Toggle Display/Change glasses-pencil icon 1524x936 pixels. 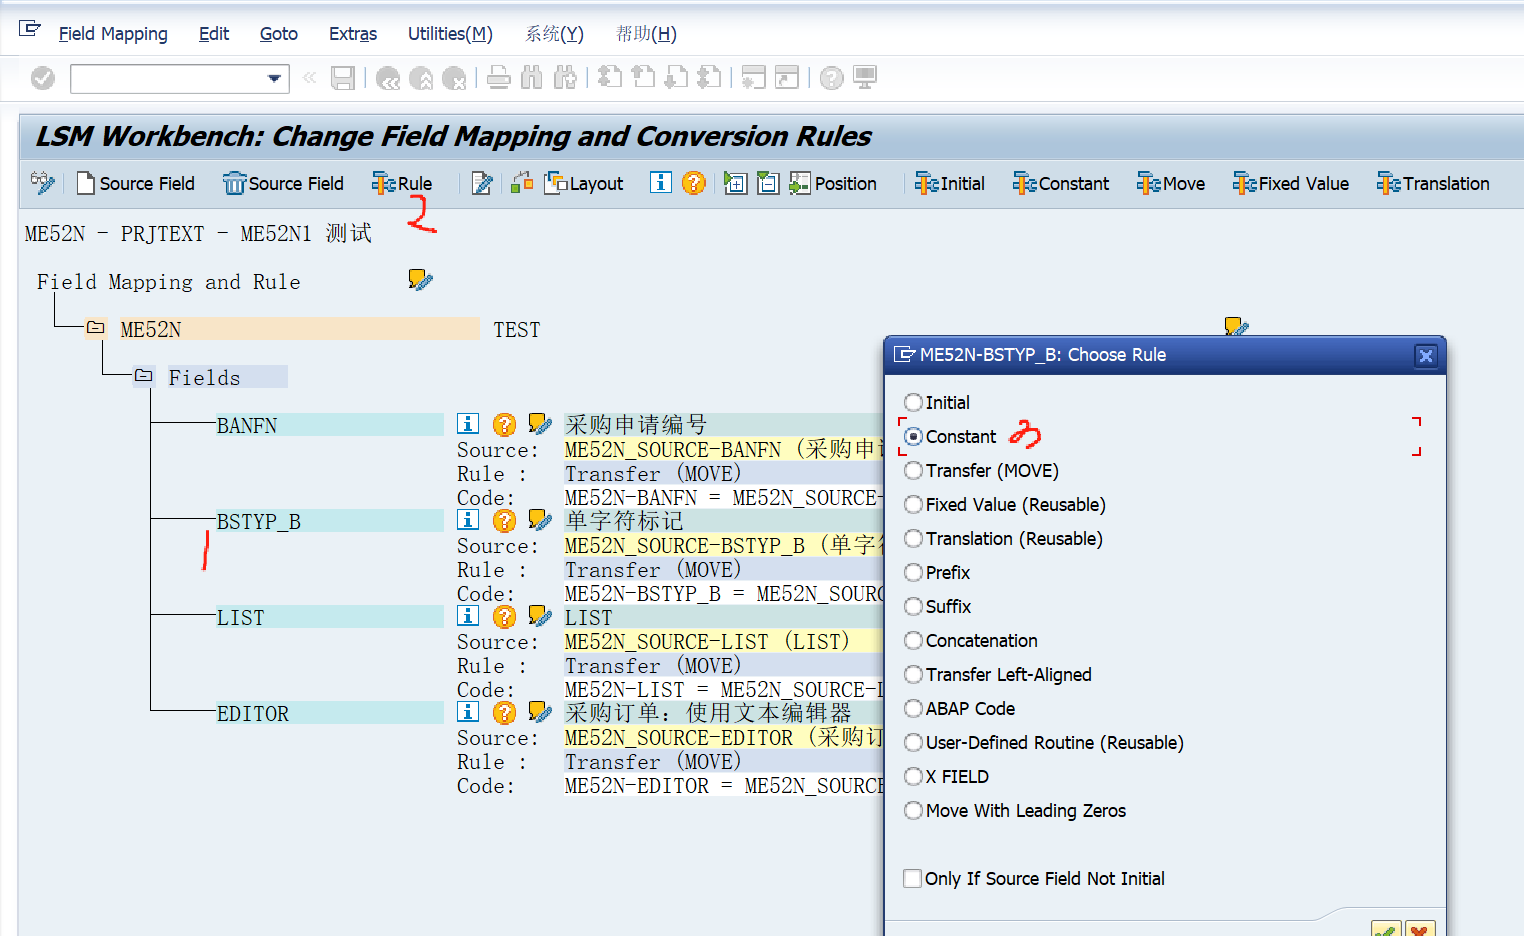coord(42,183)
